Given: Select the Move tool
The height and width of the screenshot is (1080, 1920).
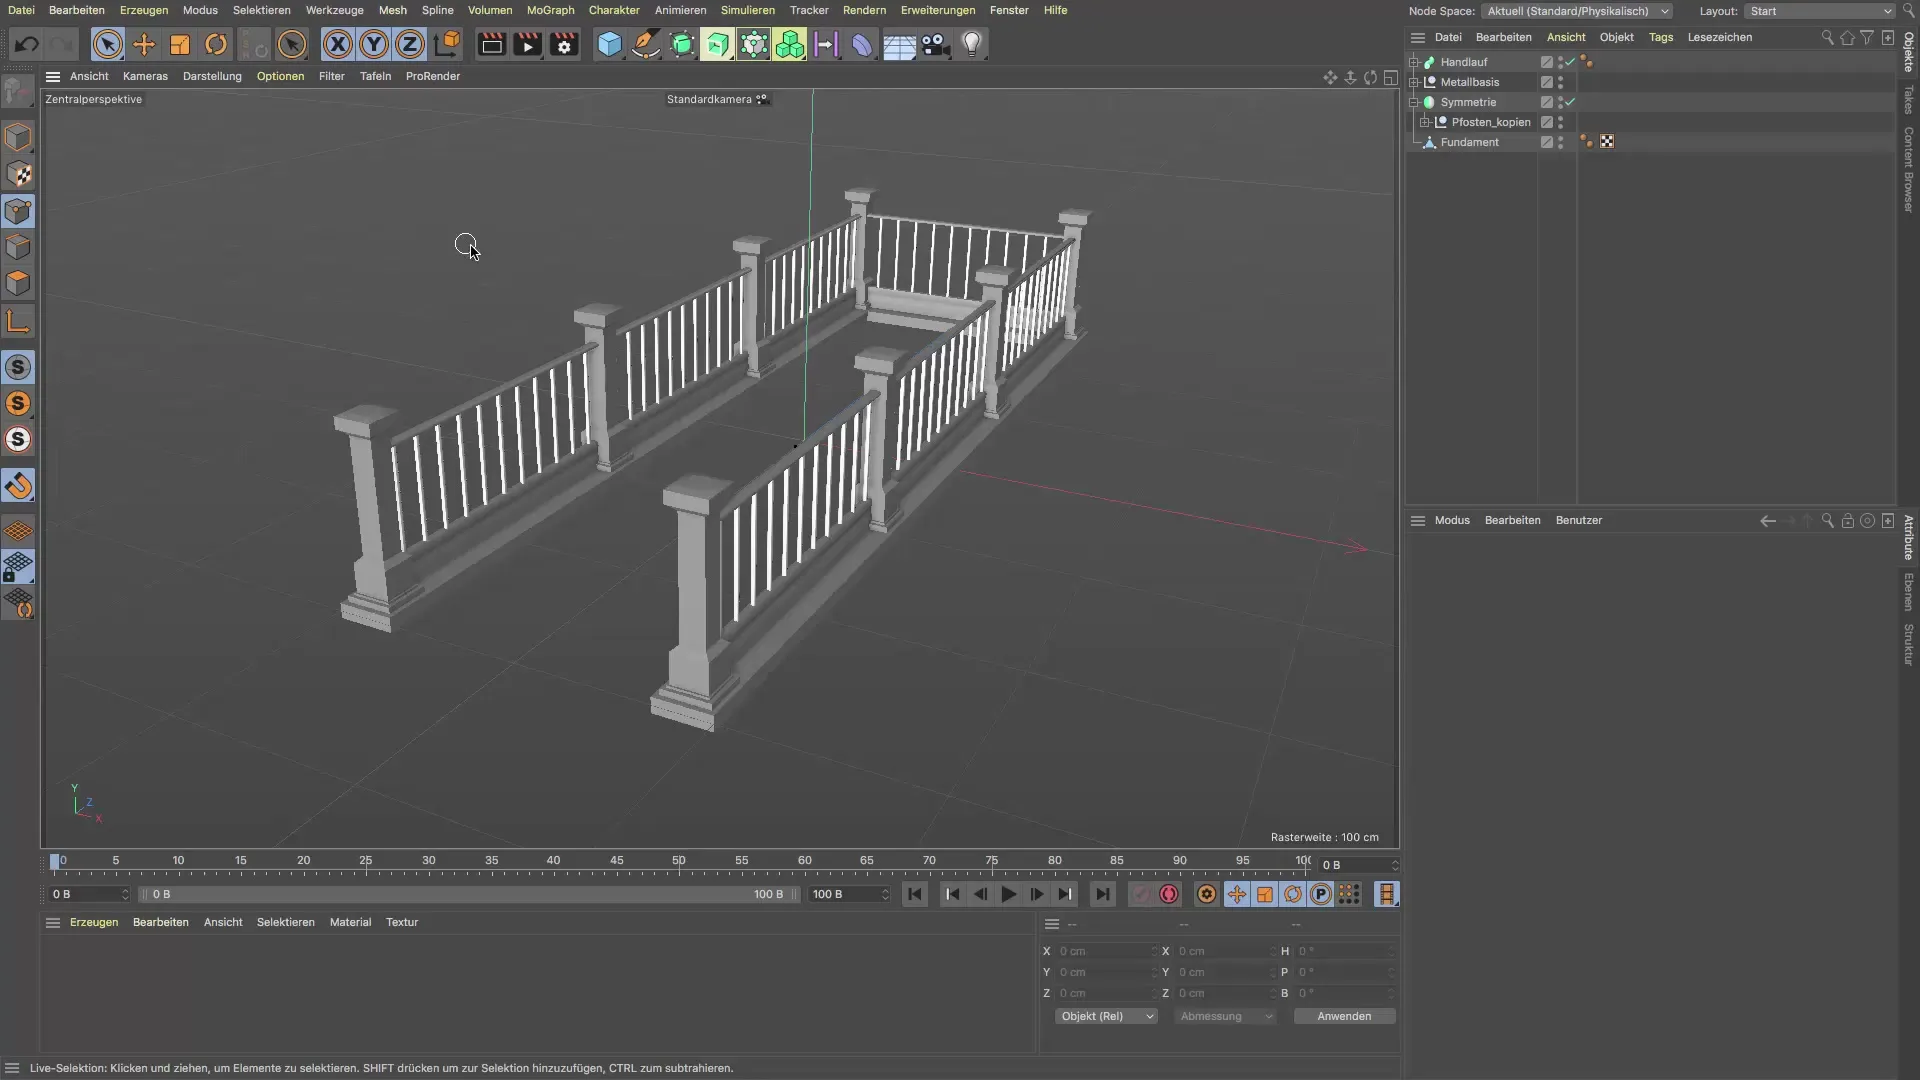Looking at the screenshot, I should [x=144, y=44].
